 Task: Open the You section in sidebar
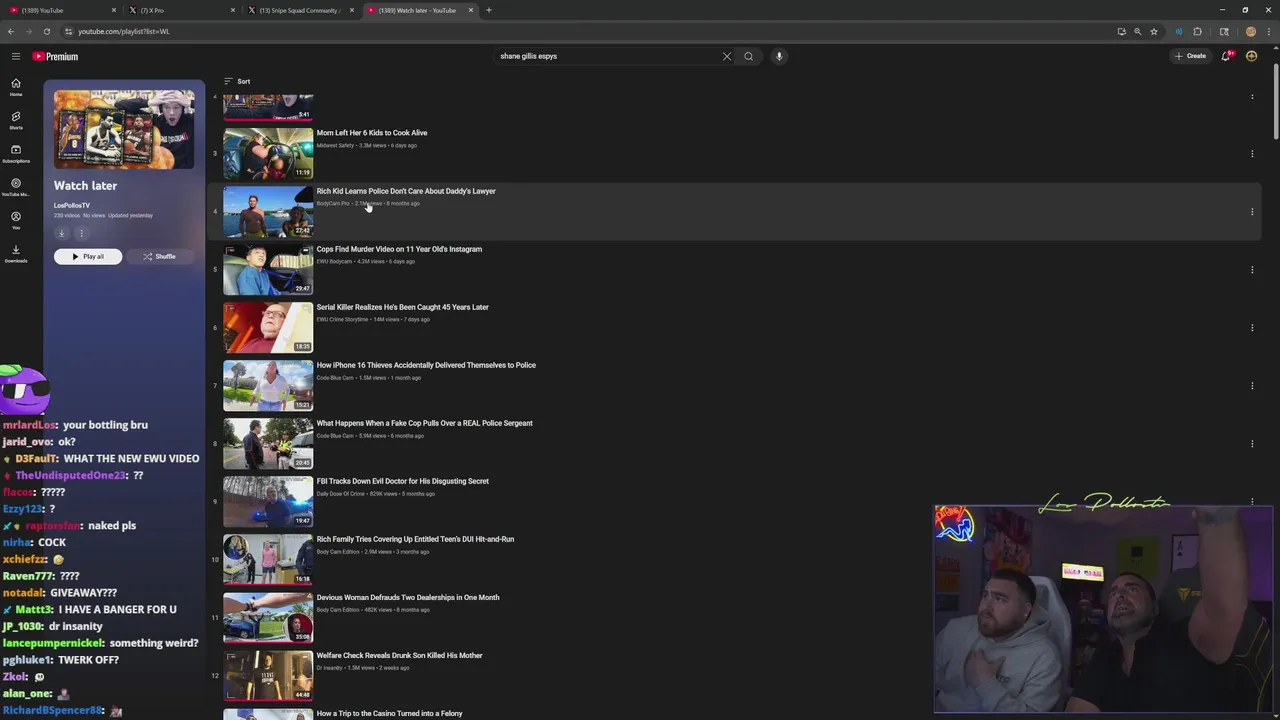coord(16,220)
